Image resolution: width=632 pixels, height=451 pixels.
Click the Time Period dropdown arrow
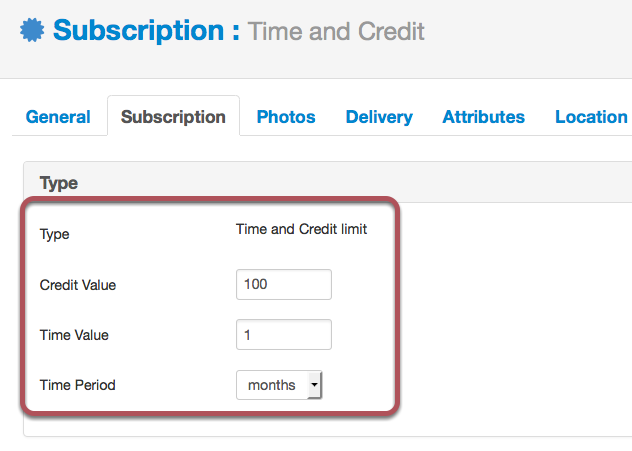point(314,385)
